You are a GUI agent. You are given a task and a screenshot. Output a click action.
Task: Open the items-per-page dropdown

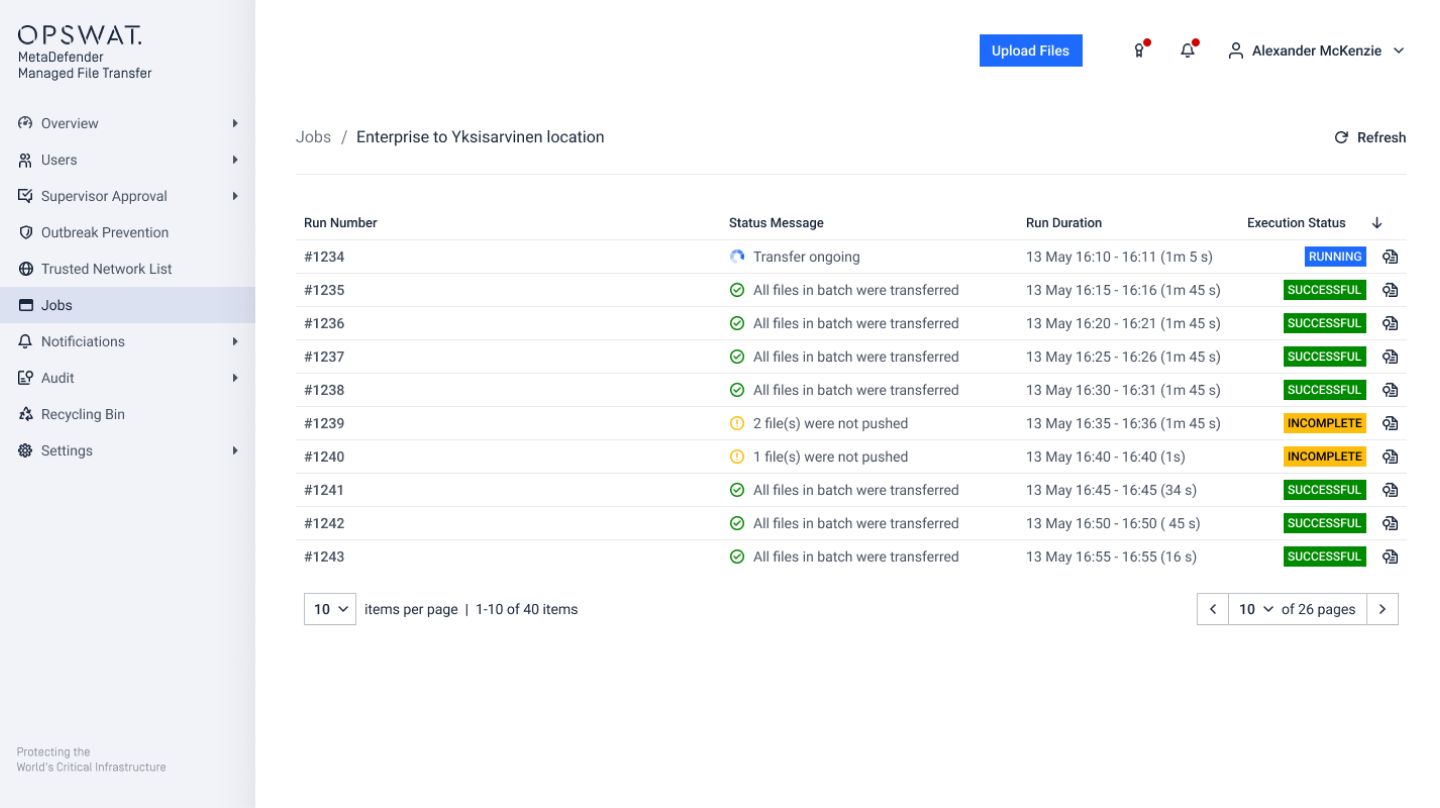pyautogui.click(x=330, y=609)
